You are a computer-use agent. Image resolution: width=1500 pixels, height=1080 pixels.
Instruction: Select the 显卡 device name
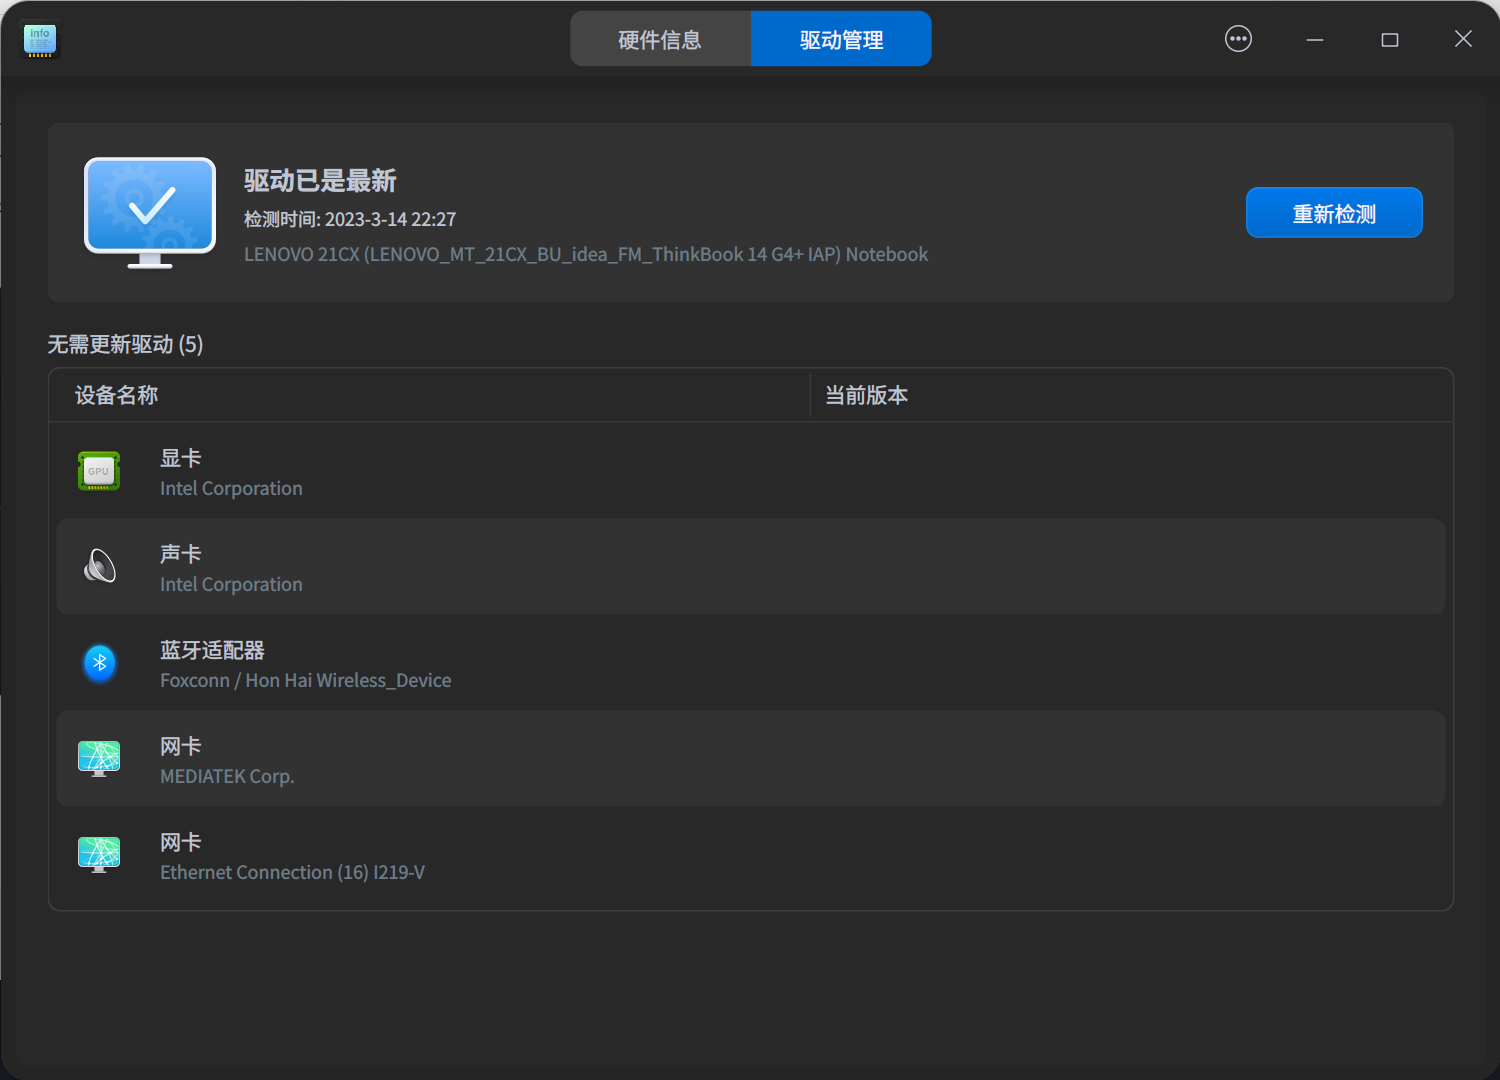(181, 458)
